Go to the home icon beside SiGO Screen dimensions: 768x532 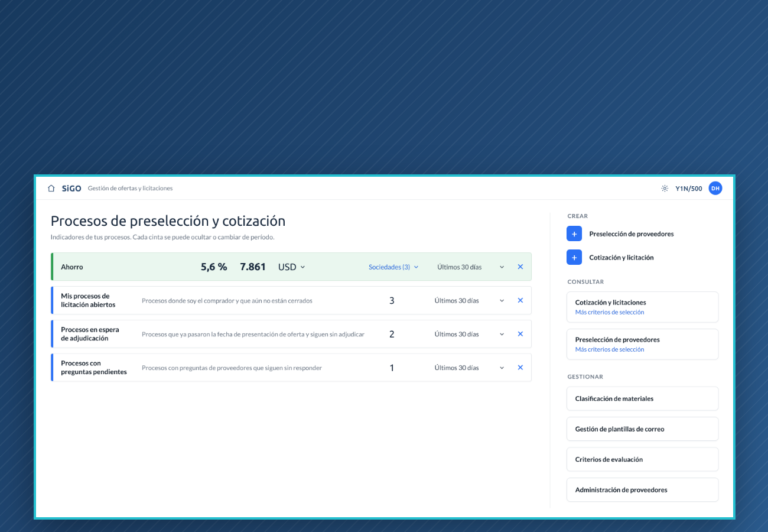pyautogui.click(x=51, y=189)
